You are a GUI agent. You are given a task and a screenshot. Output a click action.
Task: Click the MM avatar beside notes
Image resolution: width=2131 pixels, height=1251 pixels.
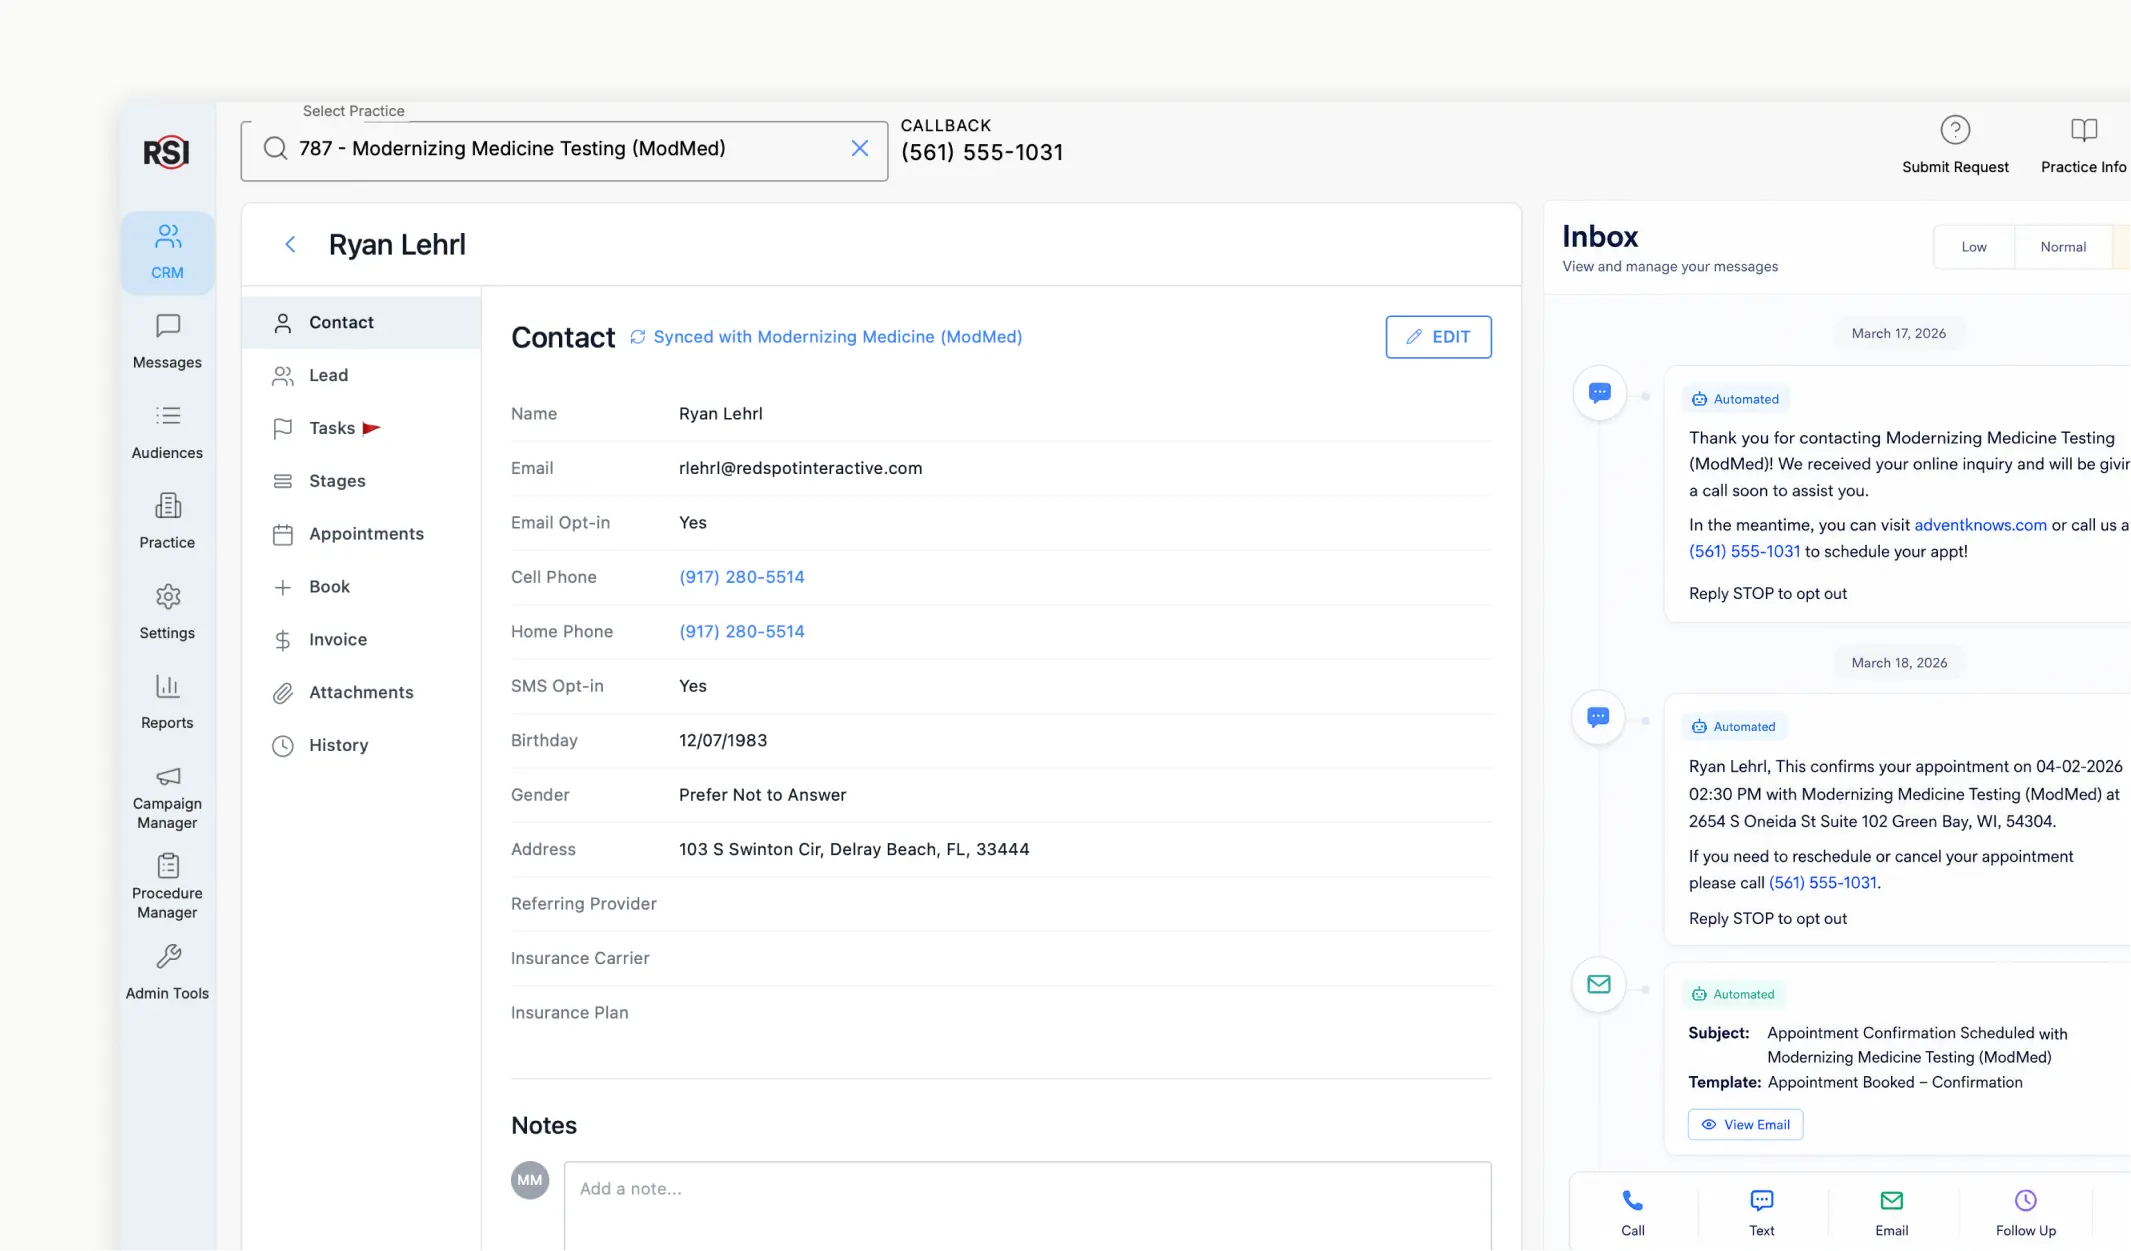pyautogui.click(x=530, y=1180)
